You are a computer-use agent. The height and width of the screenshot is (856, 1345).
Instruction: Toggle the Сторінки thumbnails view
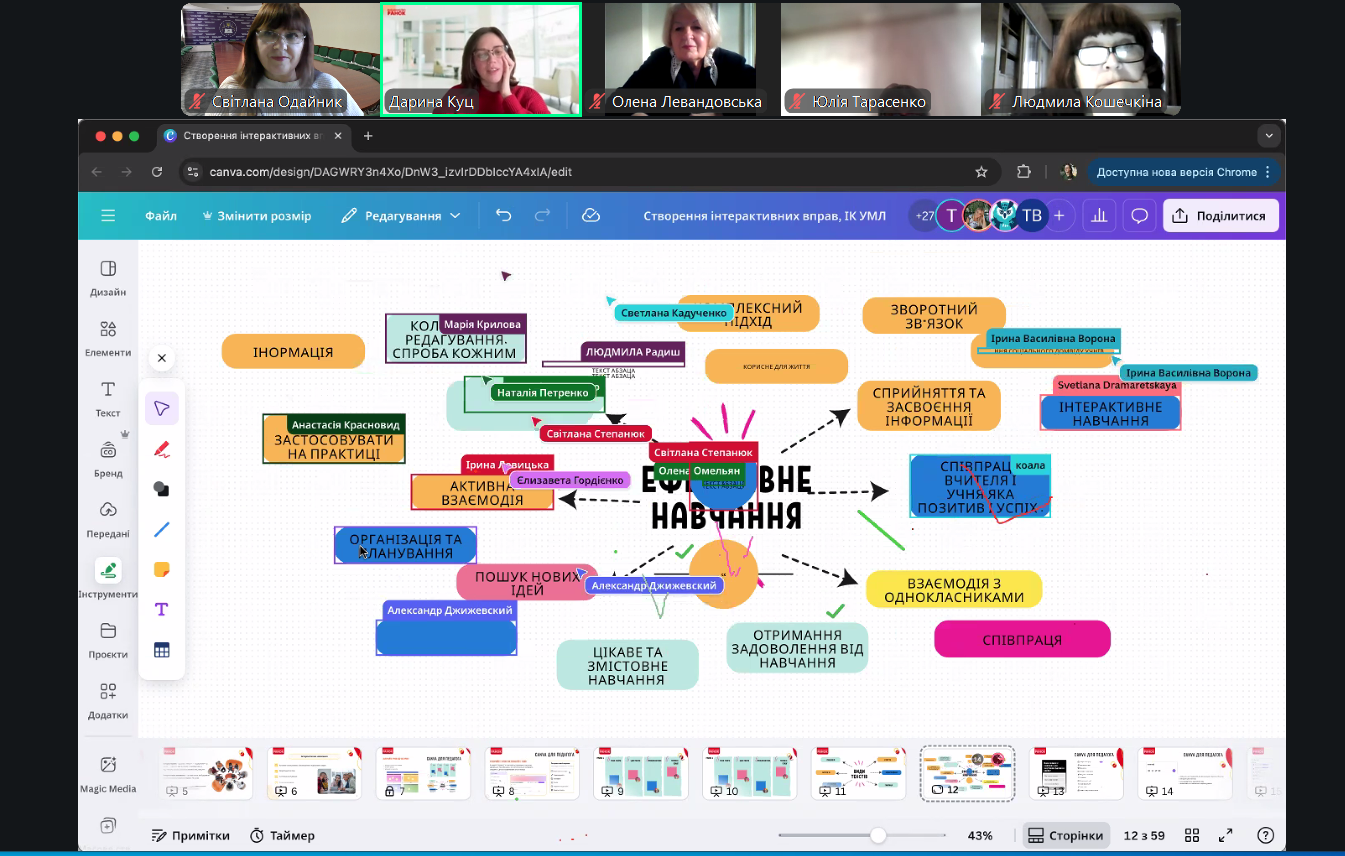click(x=1066, y=835)
